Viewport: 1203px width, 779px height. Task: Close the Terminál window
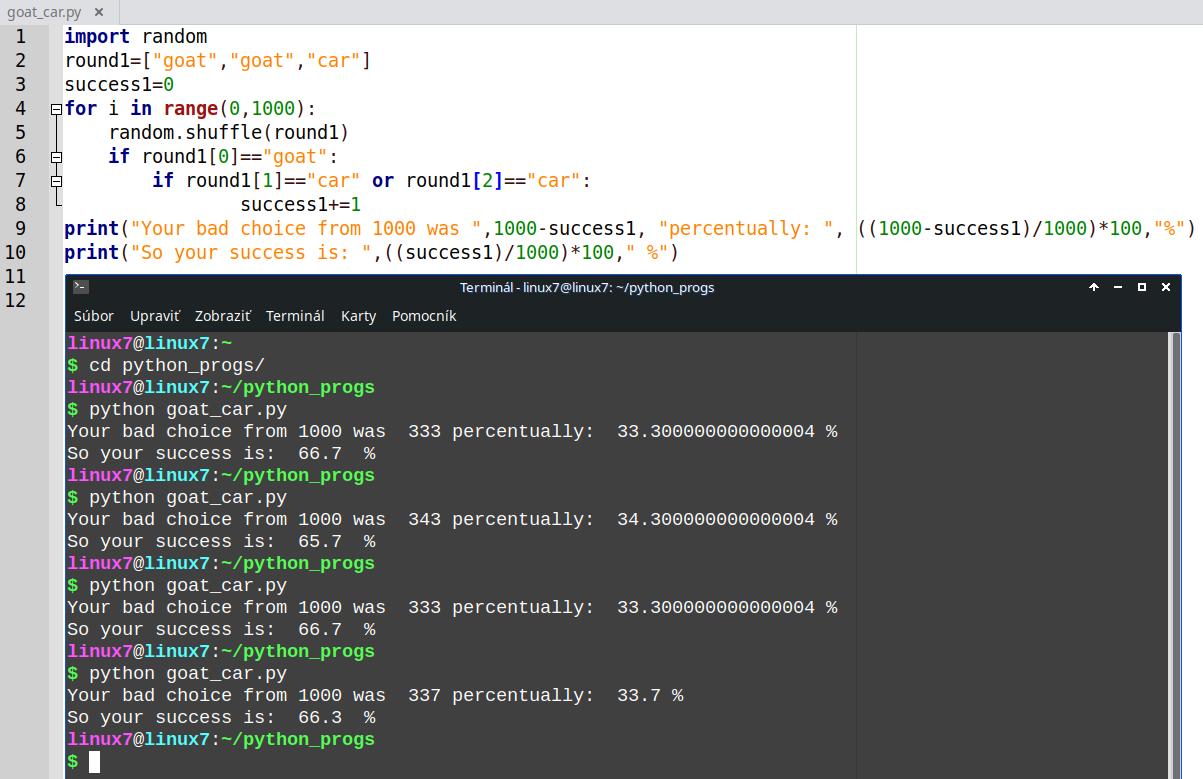click(x=1166, y=287)
